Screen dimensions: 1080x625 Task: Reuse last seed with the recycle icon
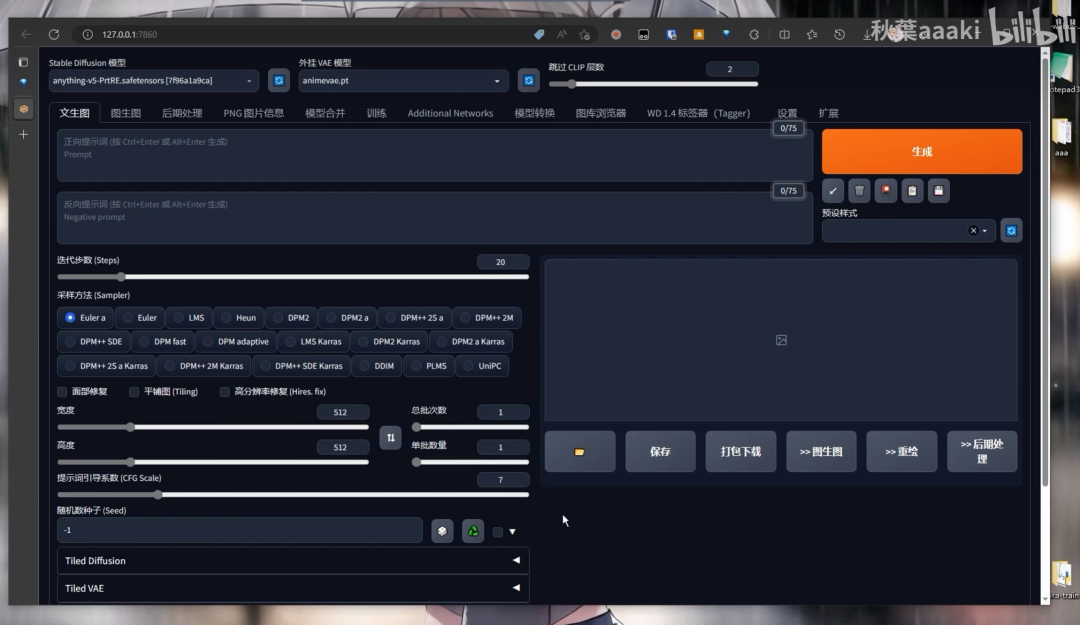pyautogui.click(x=473, y=531)
